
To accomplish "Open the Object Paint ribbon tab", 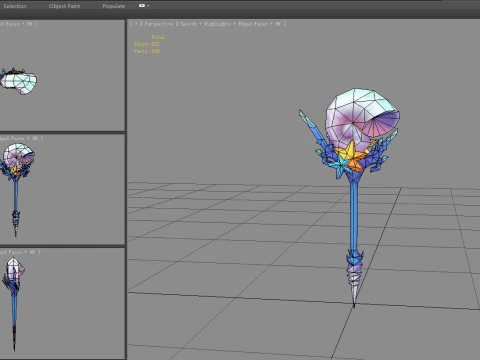I will click(64, 6).
